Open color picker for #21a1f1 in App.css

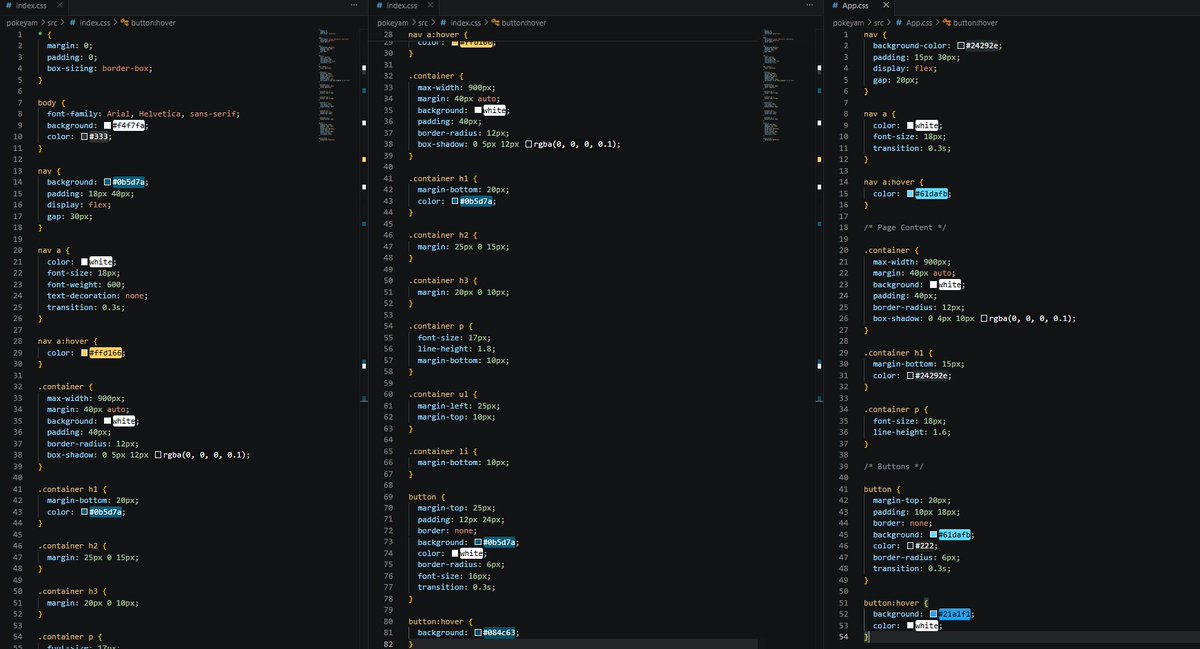point(934,614)
